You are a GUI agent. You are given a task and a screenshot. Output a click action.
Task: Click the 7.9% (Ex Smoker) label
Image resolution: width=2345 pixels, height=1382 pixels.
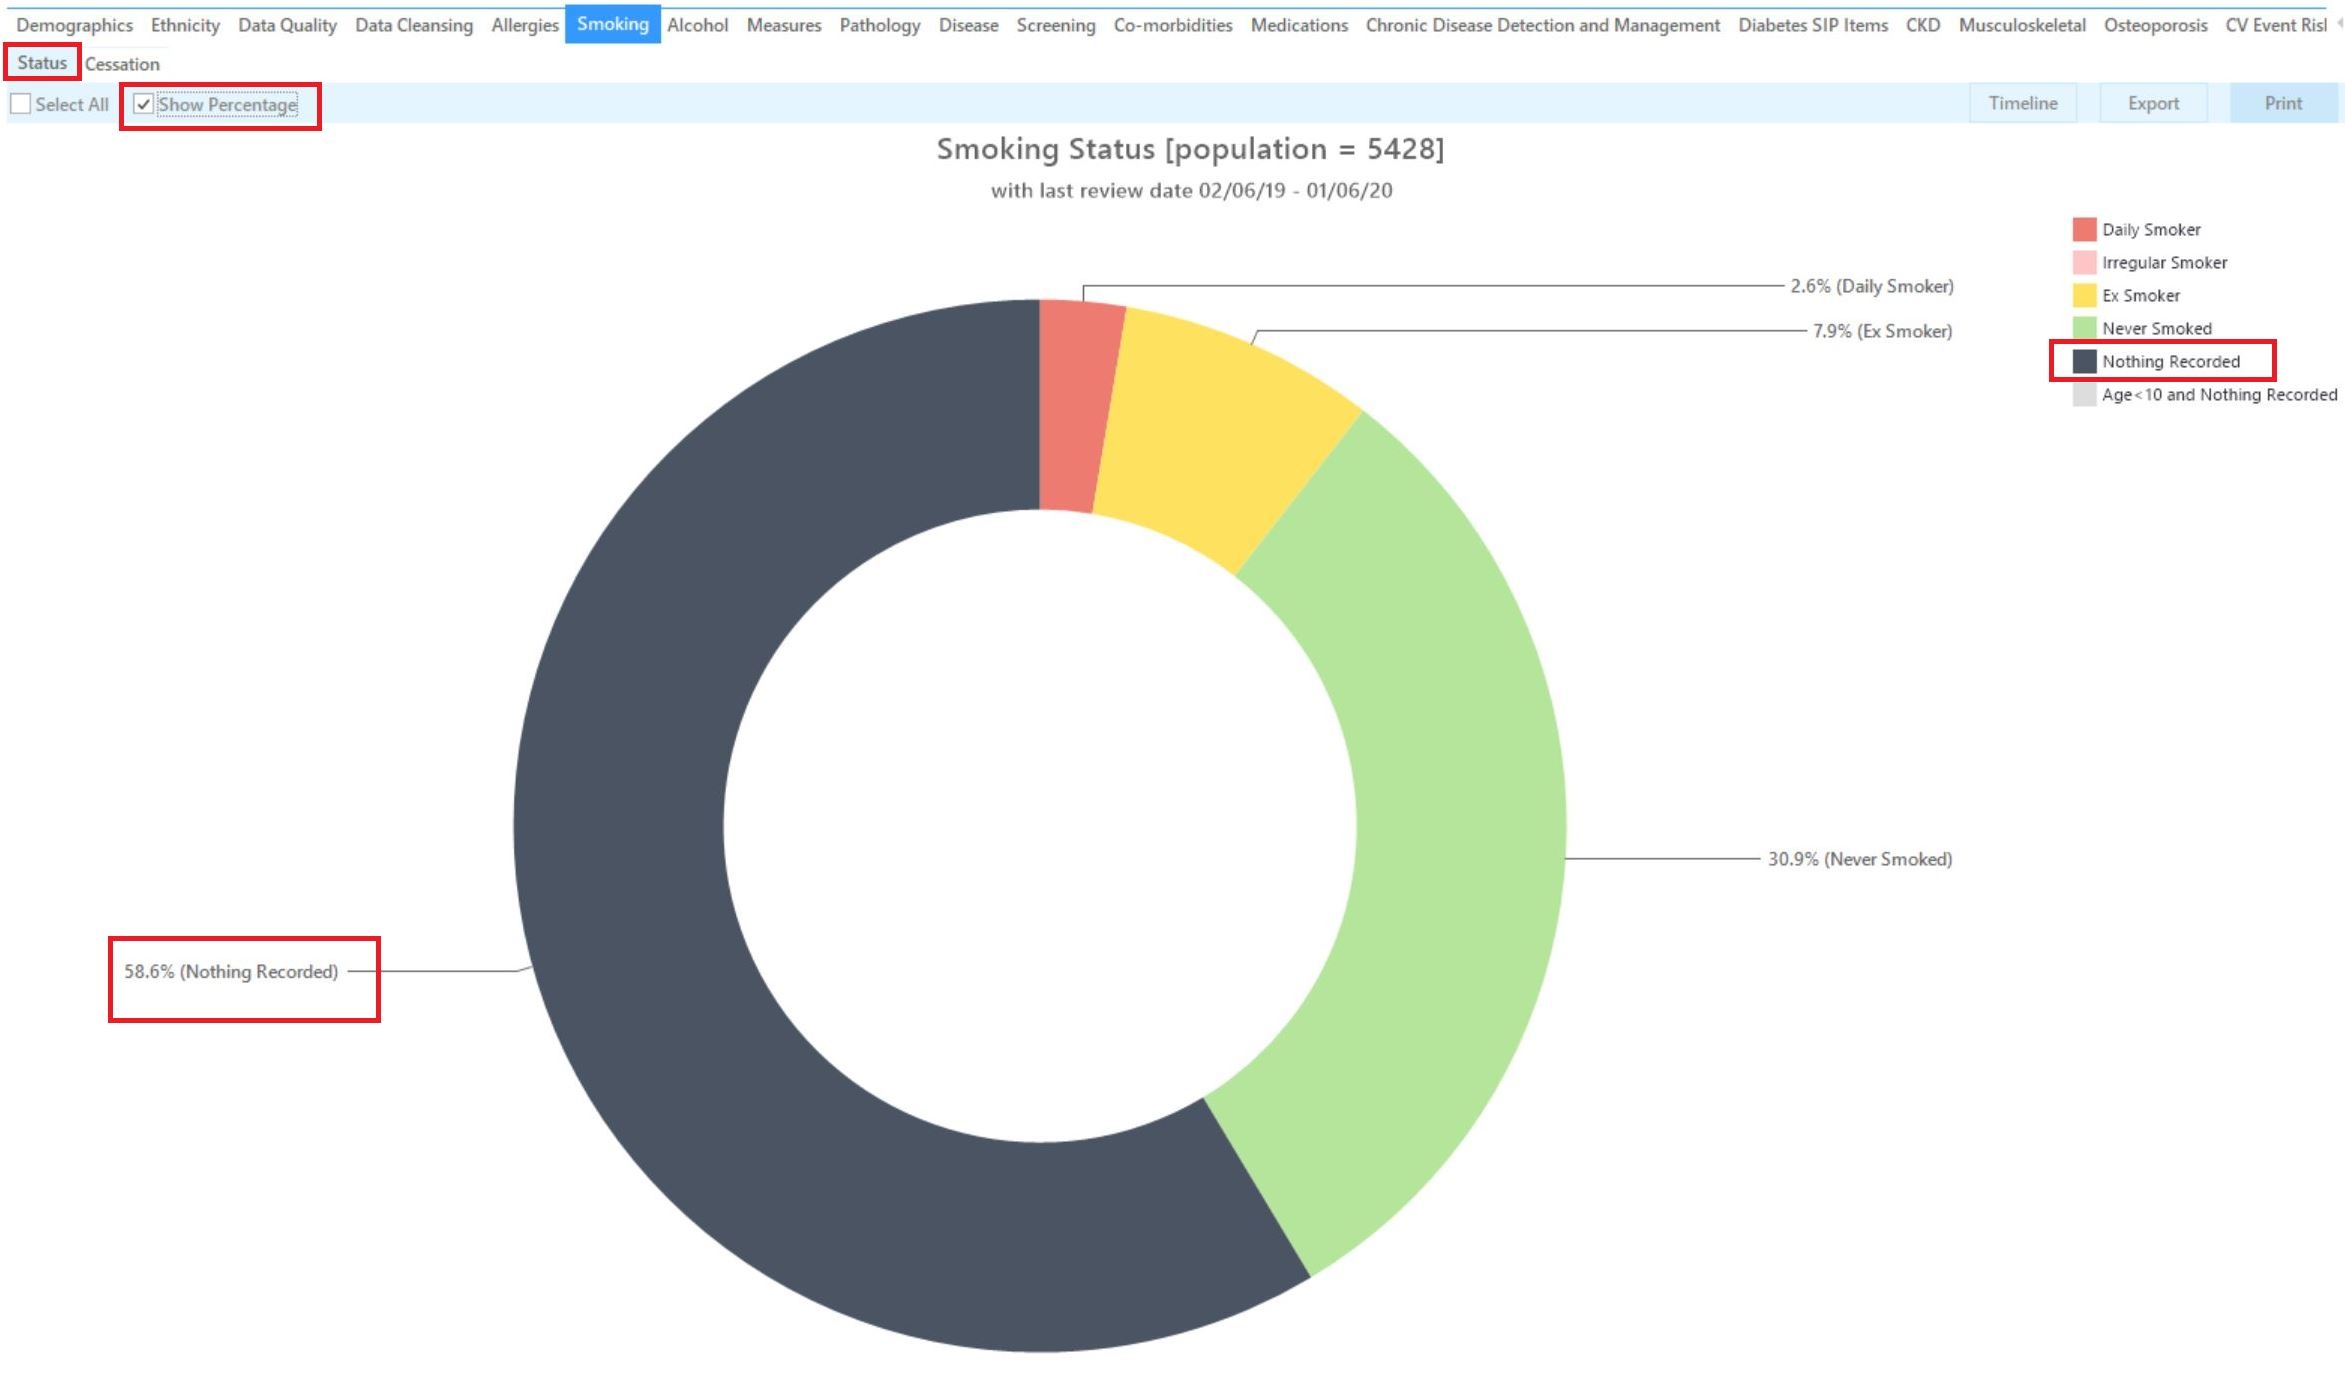[1882, 331]
